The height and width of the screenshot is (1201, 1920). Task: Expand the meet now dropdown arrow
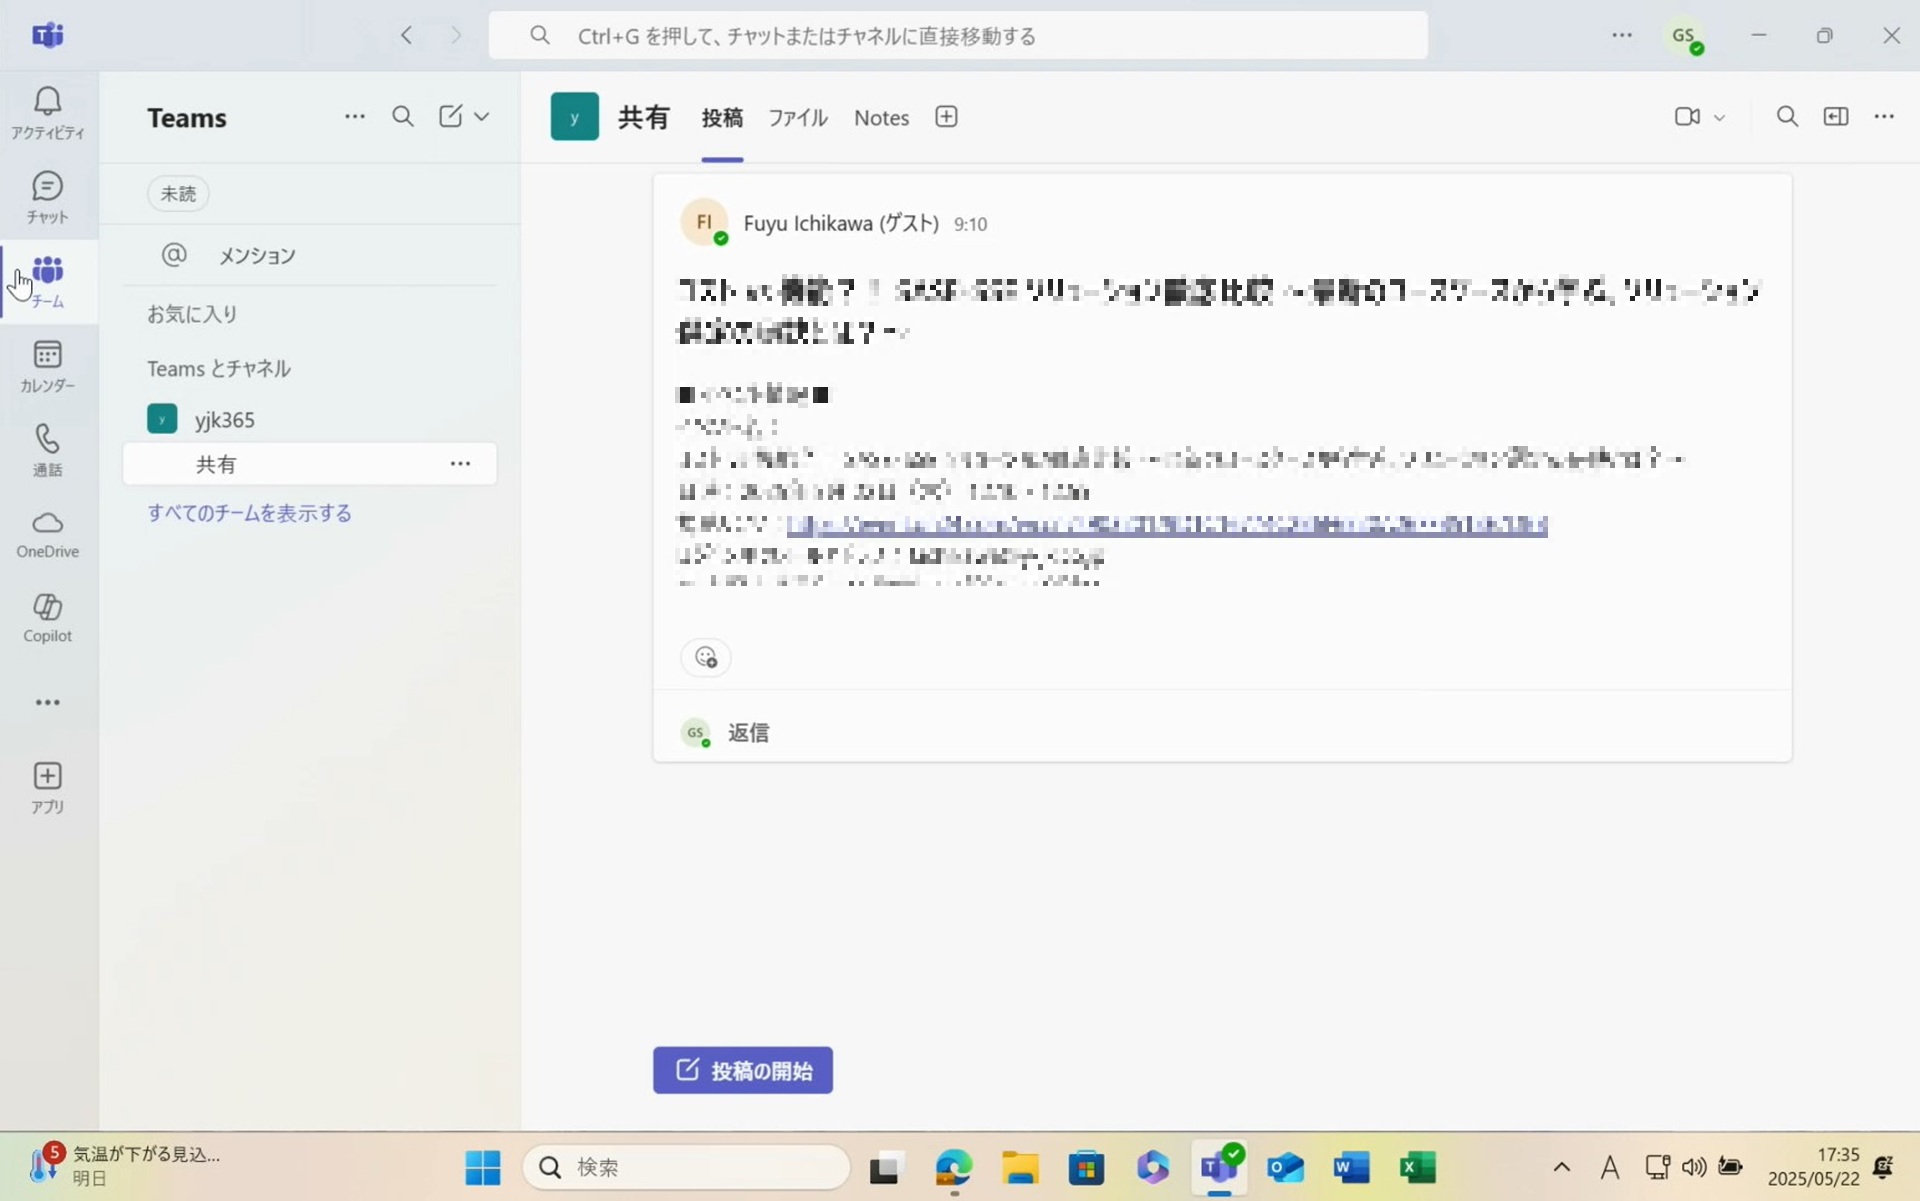point(1719,117)
